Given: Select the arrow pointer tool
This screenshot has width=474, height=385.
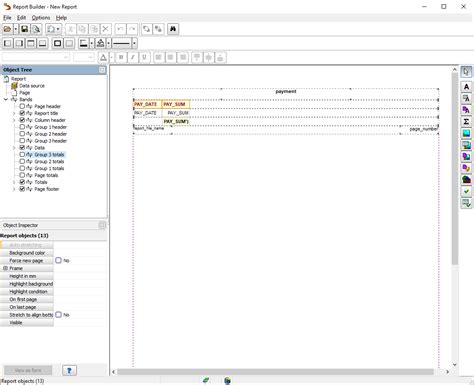Looking at the screenshot, I should [x=466, y=72].
